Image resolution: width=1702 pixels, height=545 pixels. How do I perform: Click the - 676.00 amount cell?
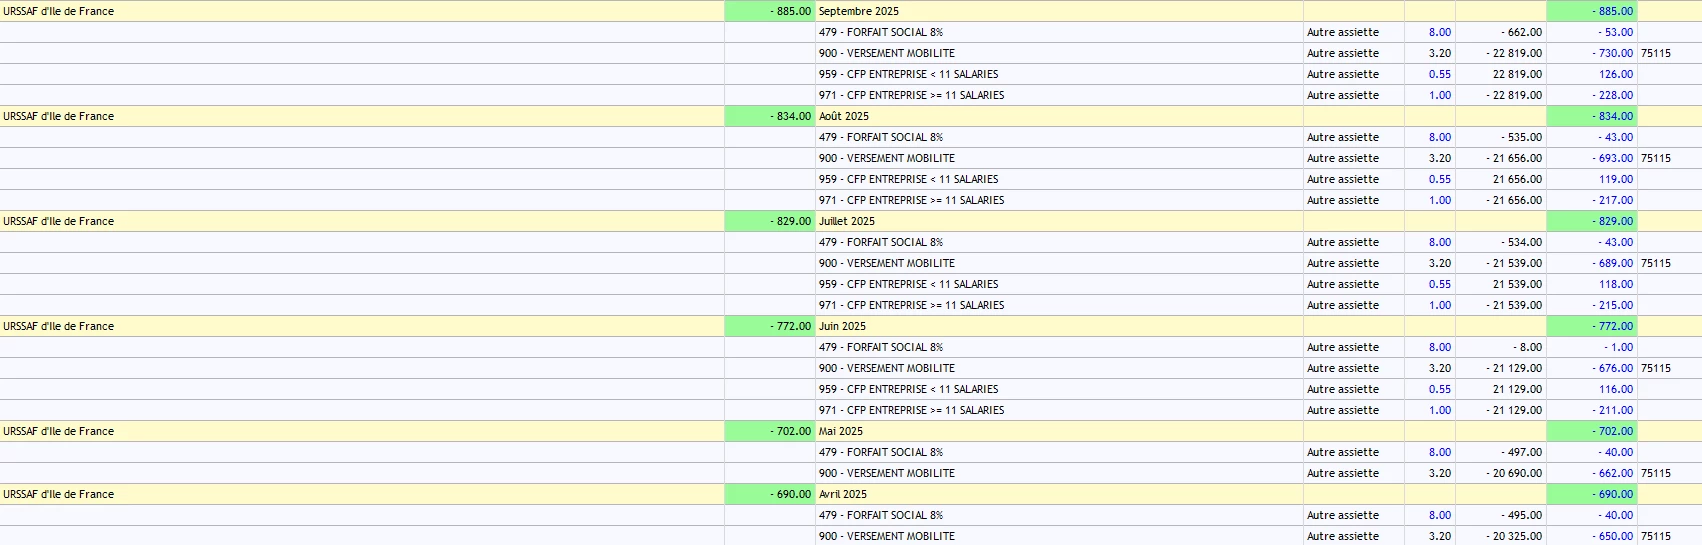[1592, 368]
